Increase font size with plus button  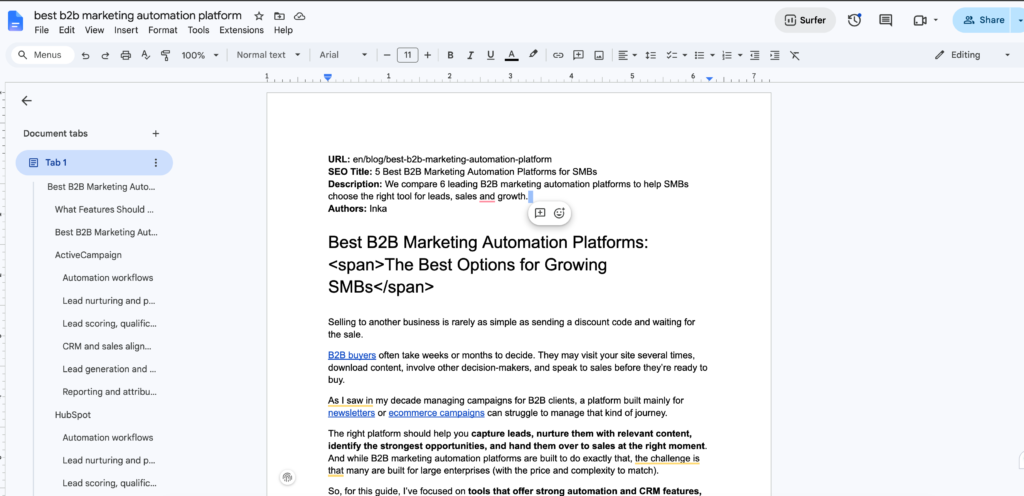[428, 55]
